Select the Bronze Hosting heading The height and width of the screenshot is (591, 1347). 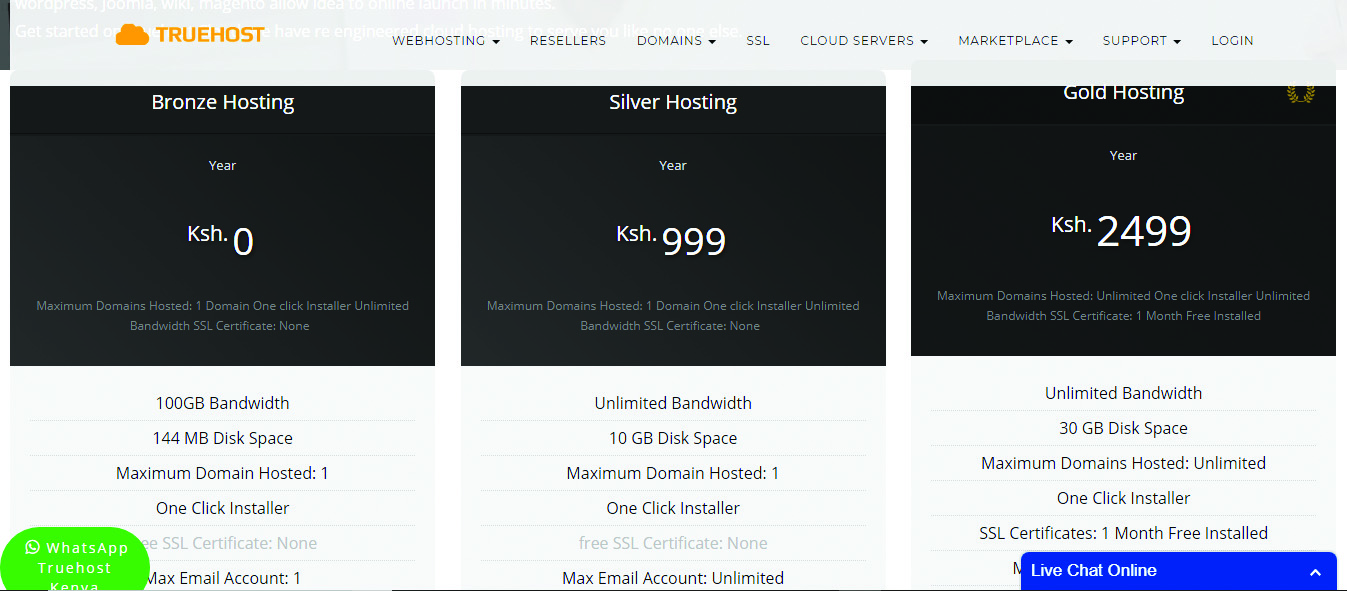[223, 102]
